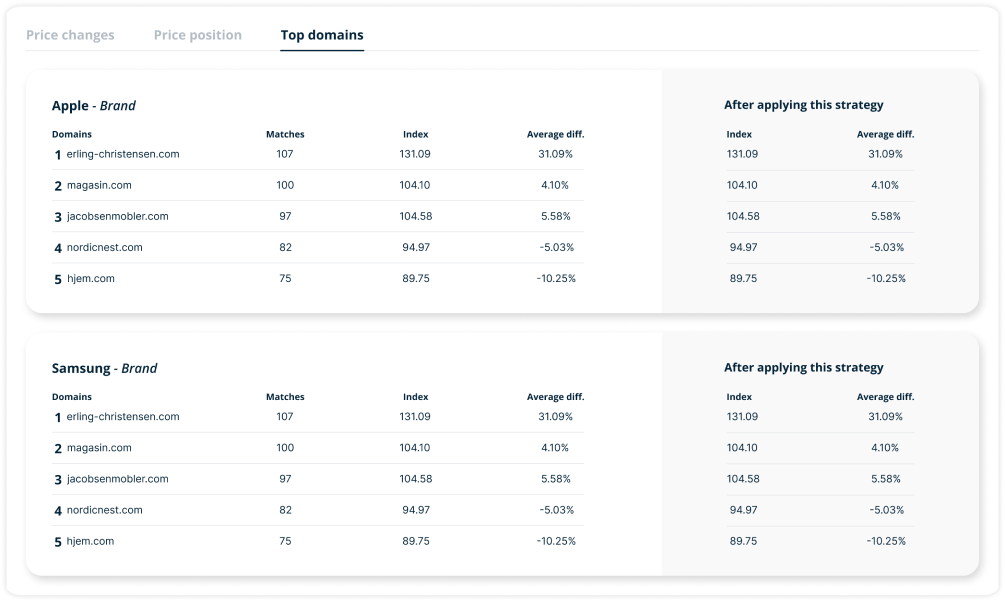
Task: Select the Top domains tab
Action: coord(322,35)
